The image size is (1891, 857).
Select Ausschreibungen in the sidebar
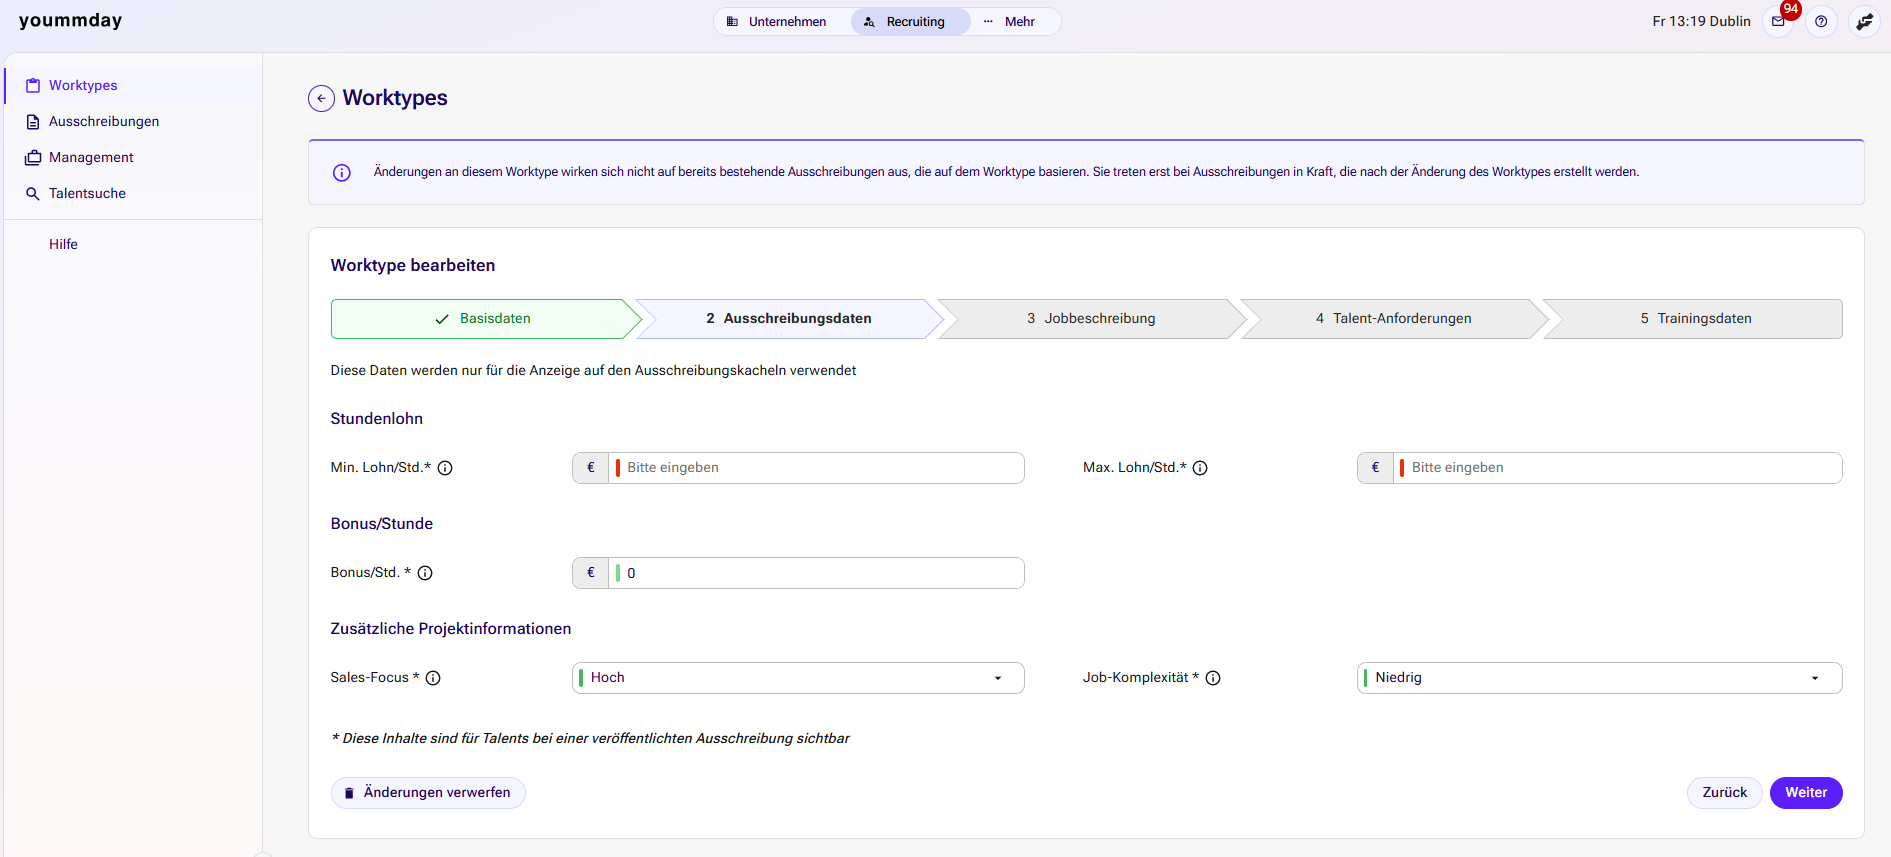point(104,121)
